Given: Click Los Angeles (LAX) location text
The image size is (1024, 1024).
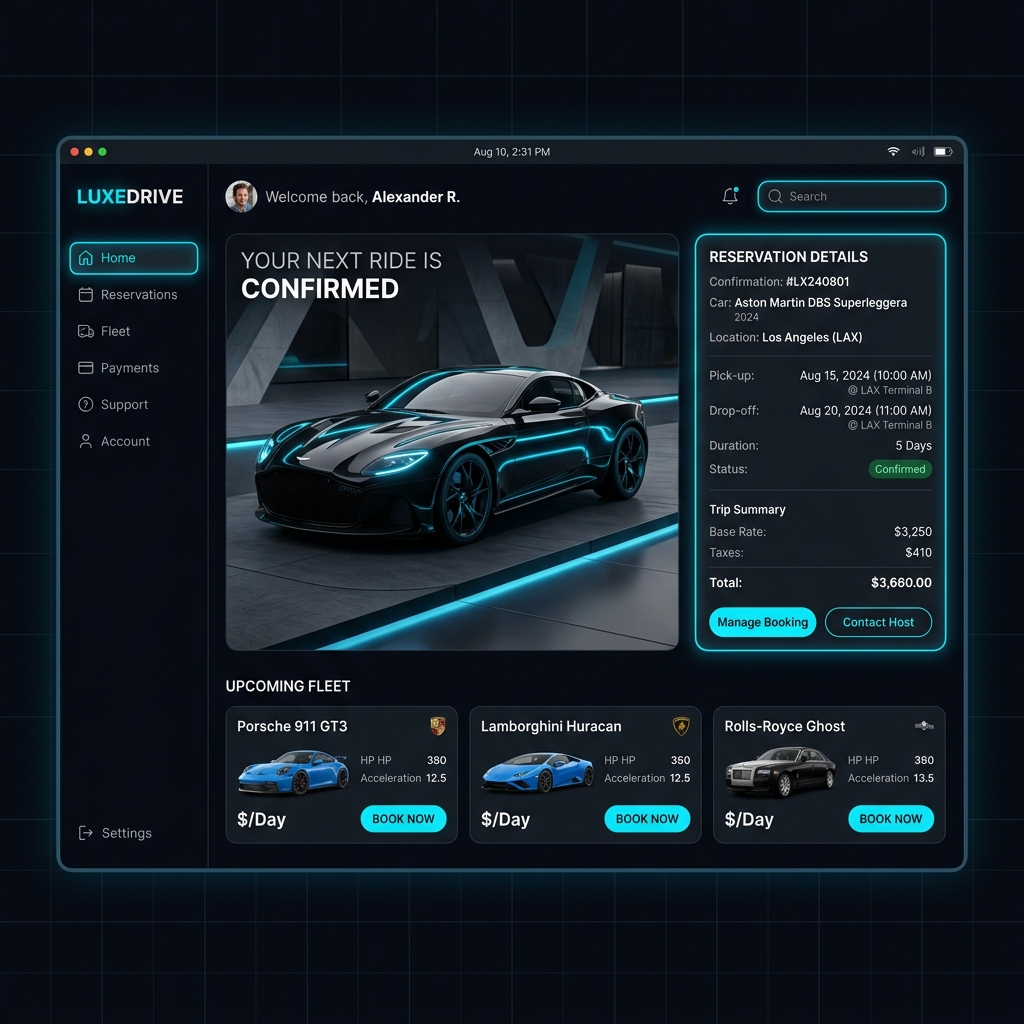Looking at the screenshot, I should pyautogui.click(x=812, y=337).
